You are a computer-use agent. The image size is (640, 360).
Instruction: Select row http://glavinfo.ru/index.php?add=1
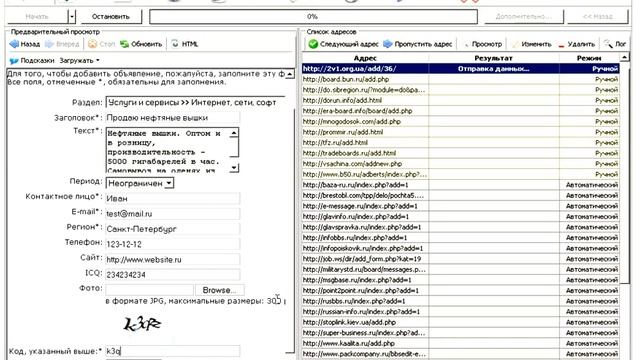pyautogui.click(x=461, y=217)
